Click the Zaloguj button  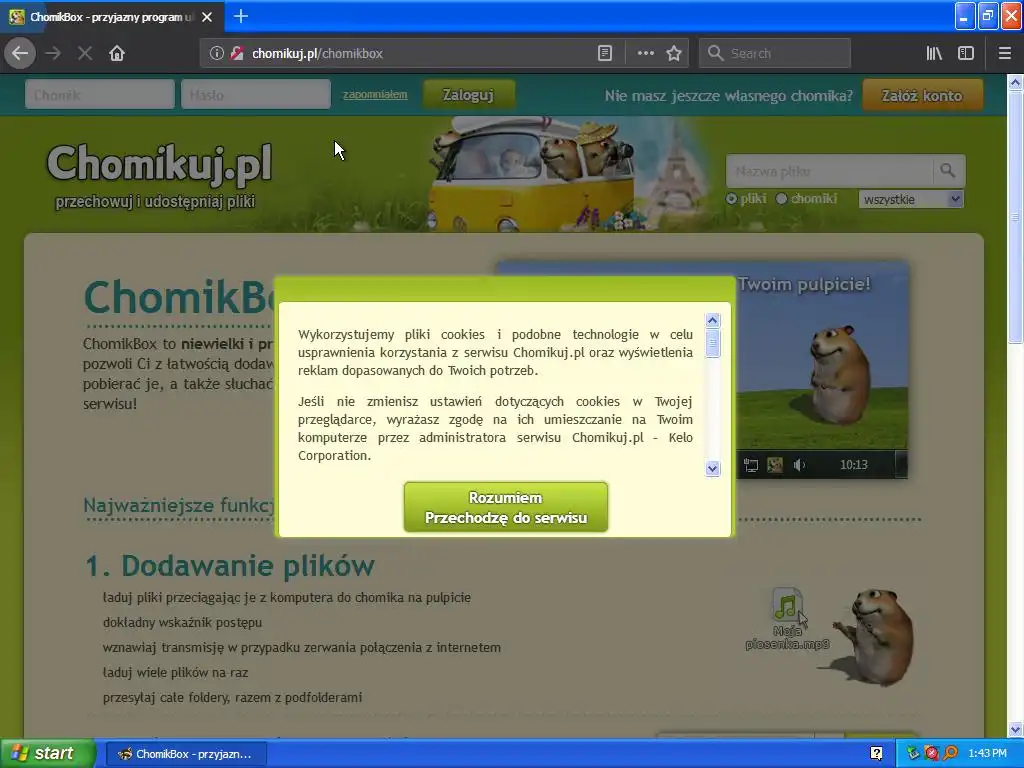point(469,95)
